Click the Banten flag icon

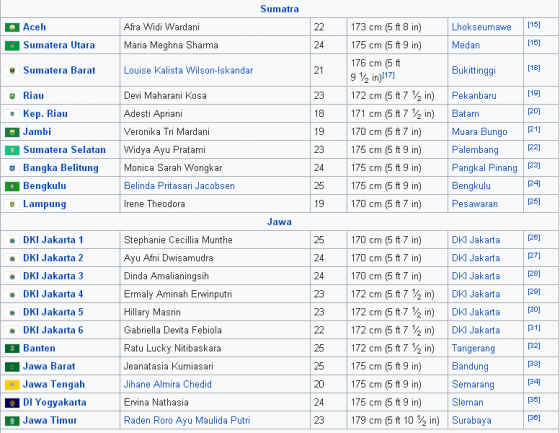click(x=12, y=349)
